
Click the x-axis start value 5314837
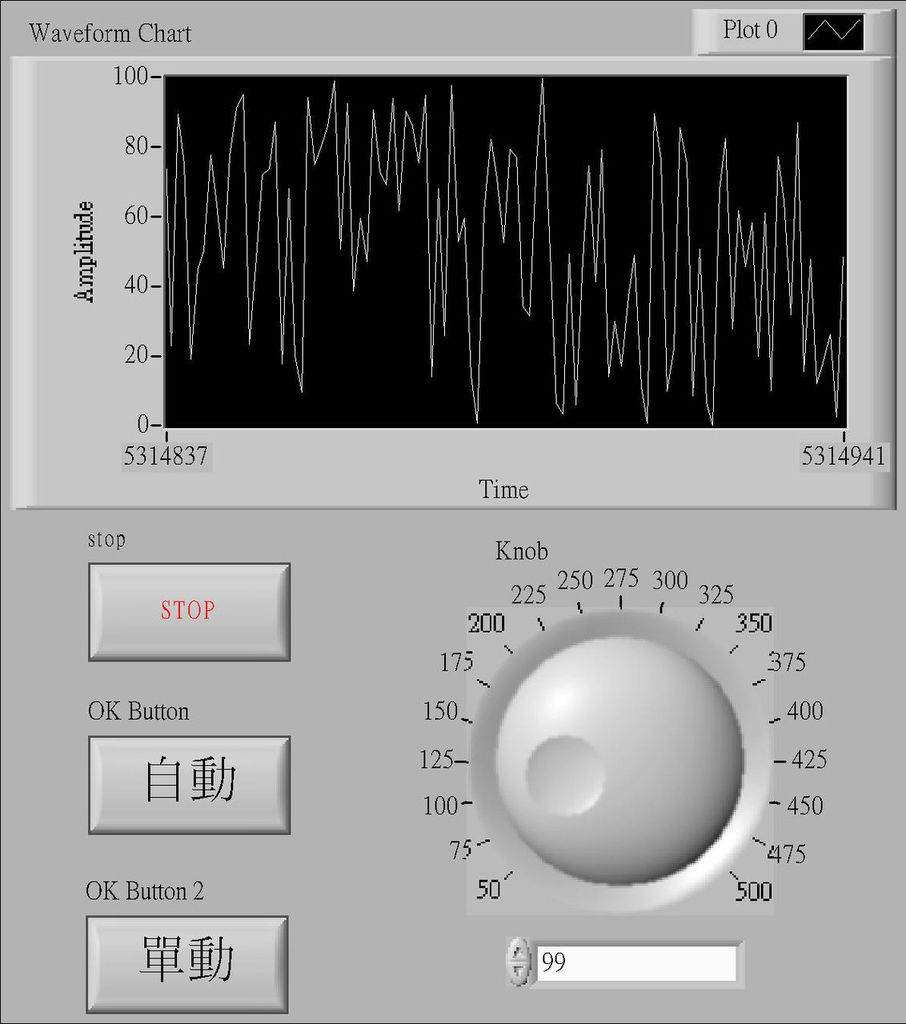coord(166,456)
